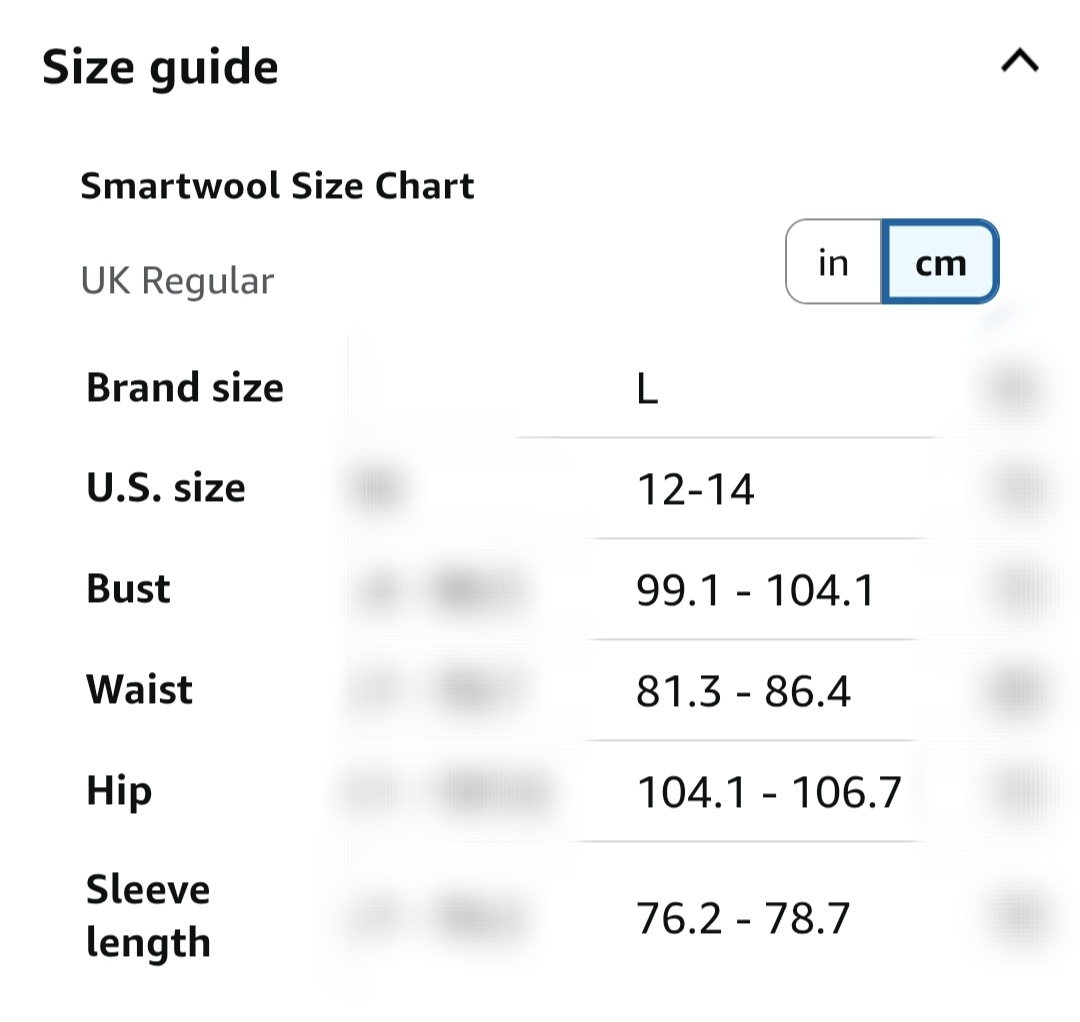
Task: Collapse the Size guide chevron
Action: pyautogui.click(x=1019, y=63)
